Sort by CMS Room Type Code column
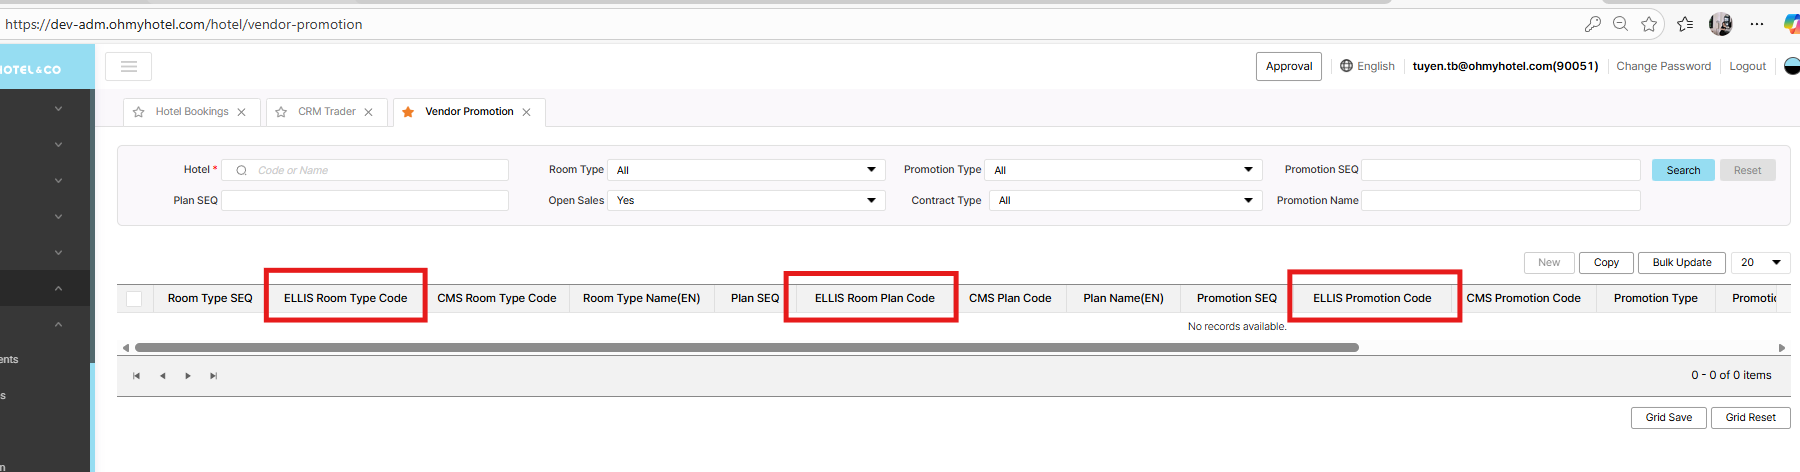This screenshot has height=472, width=1800. click(497, 298)
